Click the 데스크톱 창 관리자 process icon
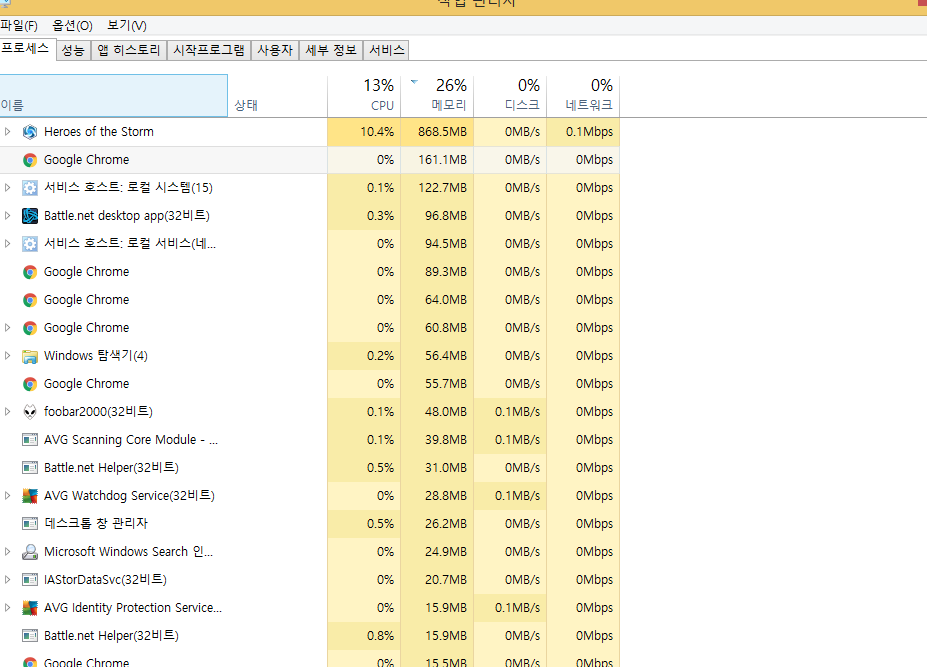The image size is (927, 667). pyautogui.click(x=30, y=524)
